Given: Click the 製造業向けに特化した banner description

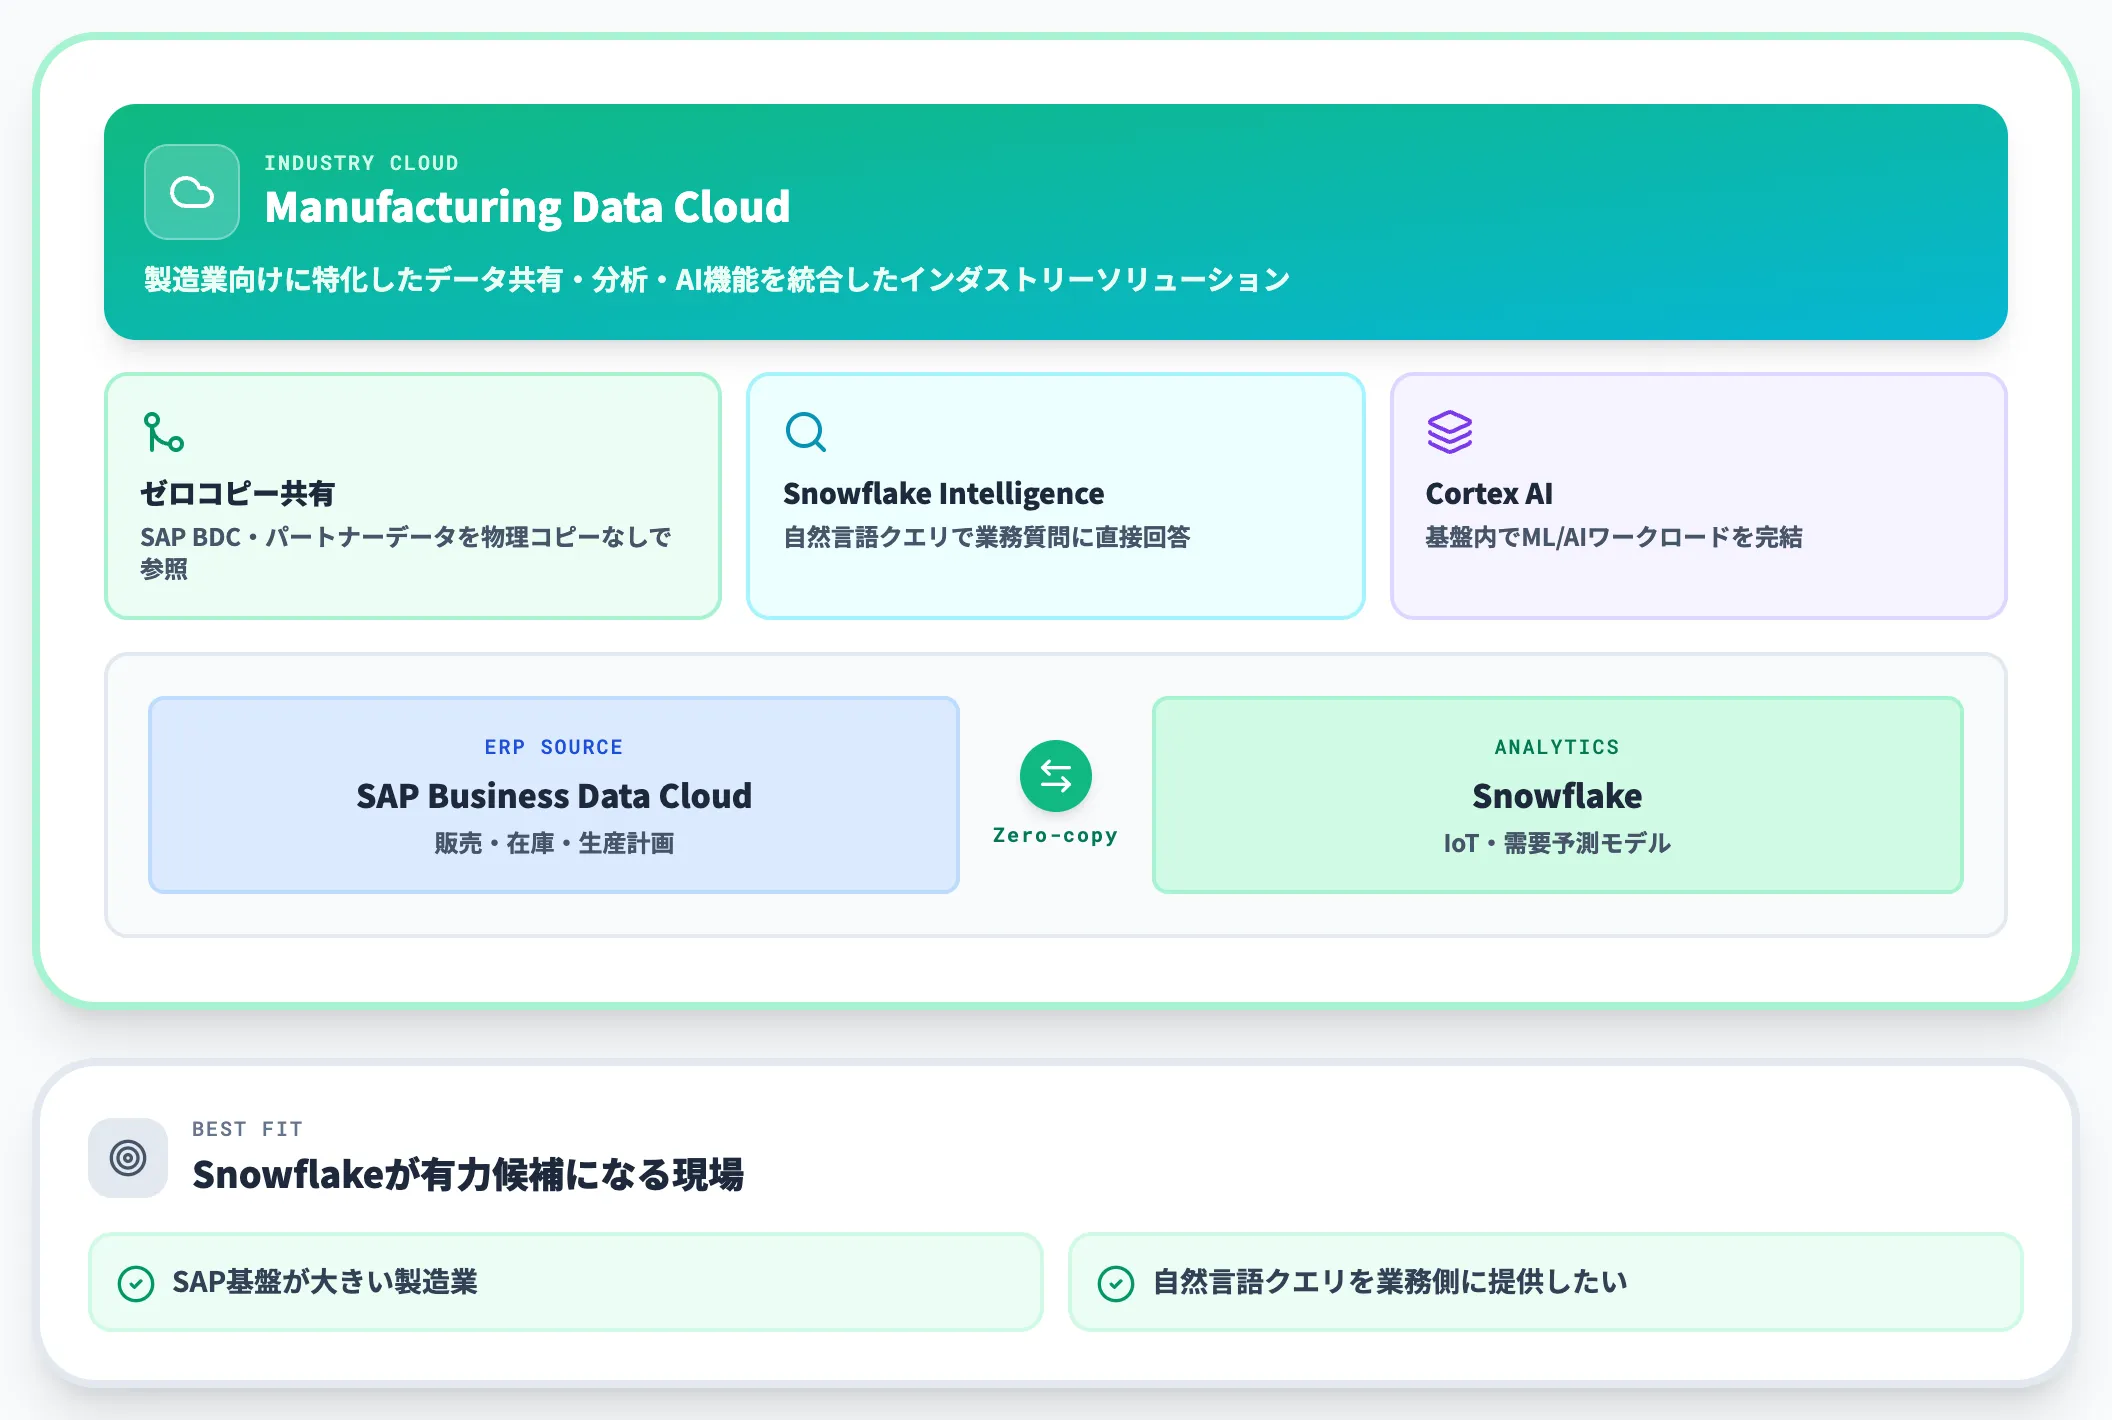Looking at the screenshot, I should [x=717, y=280].
